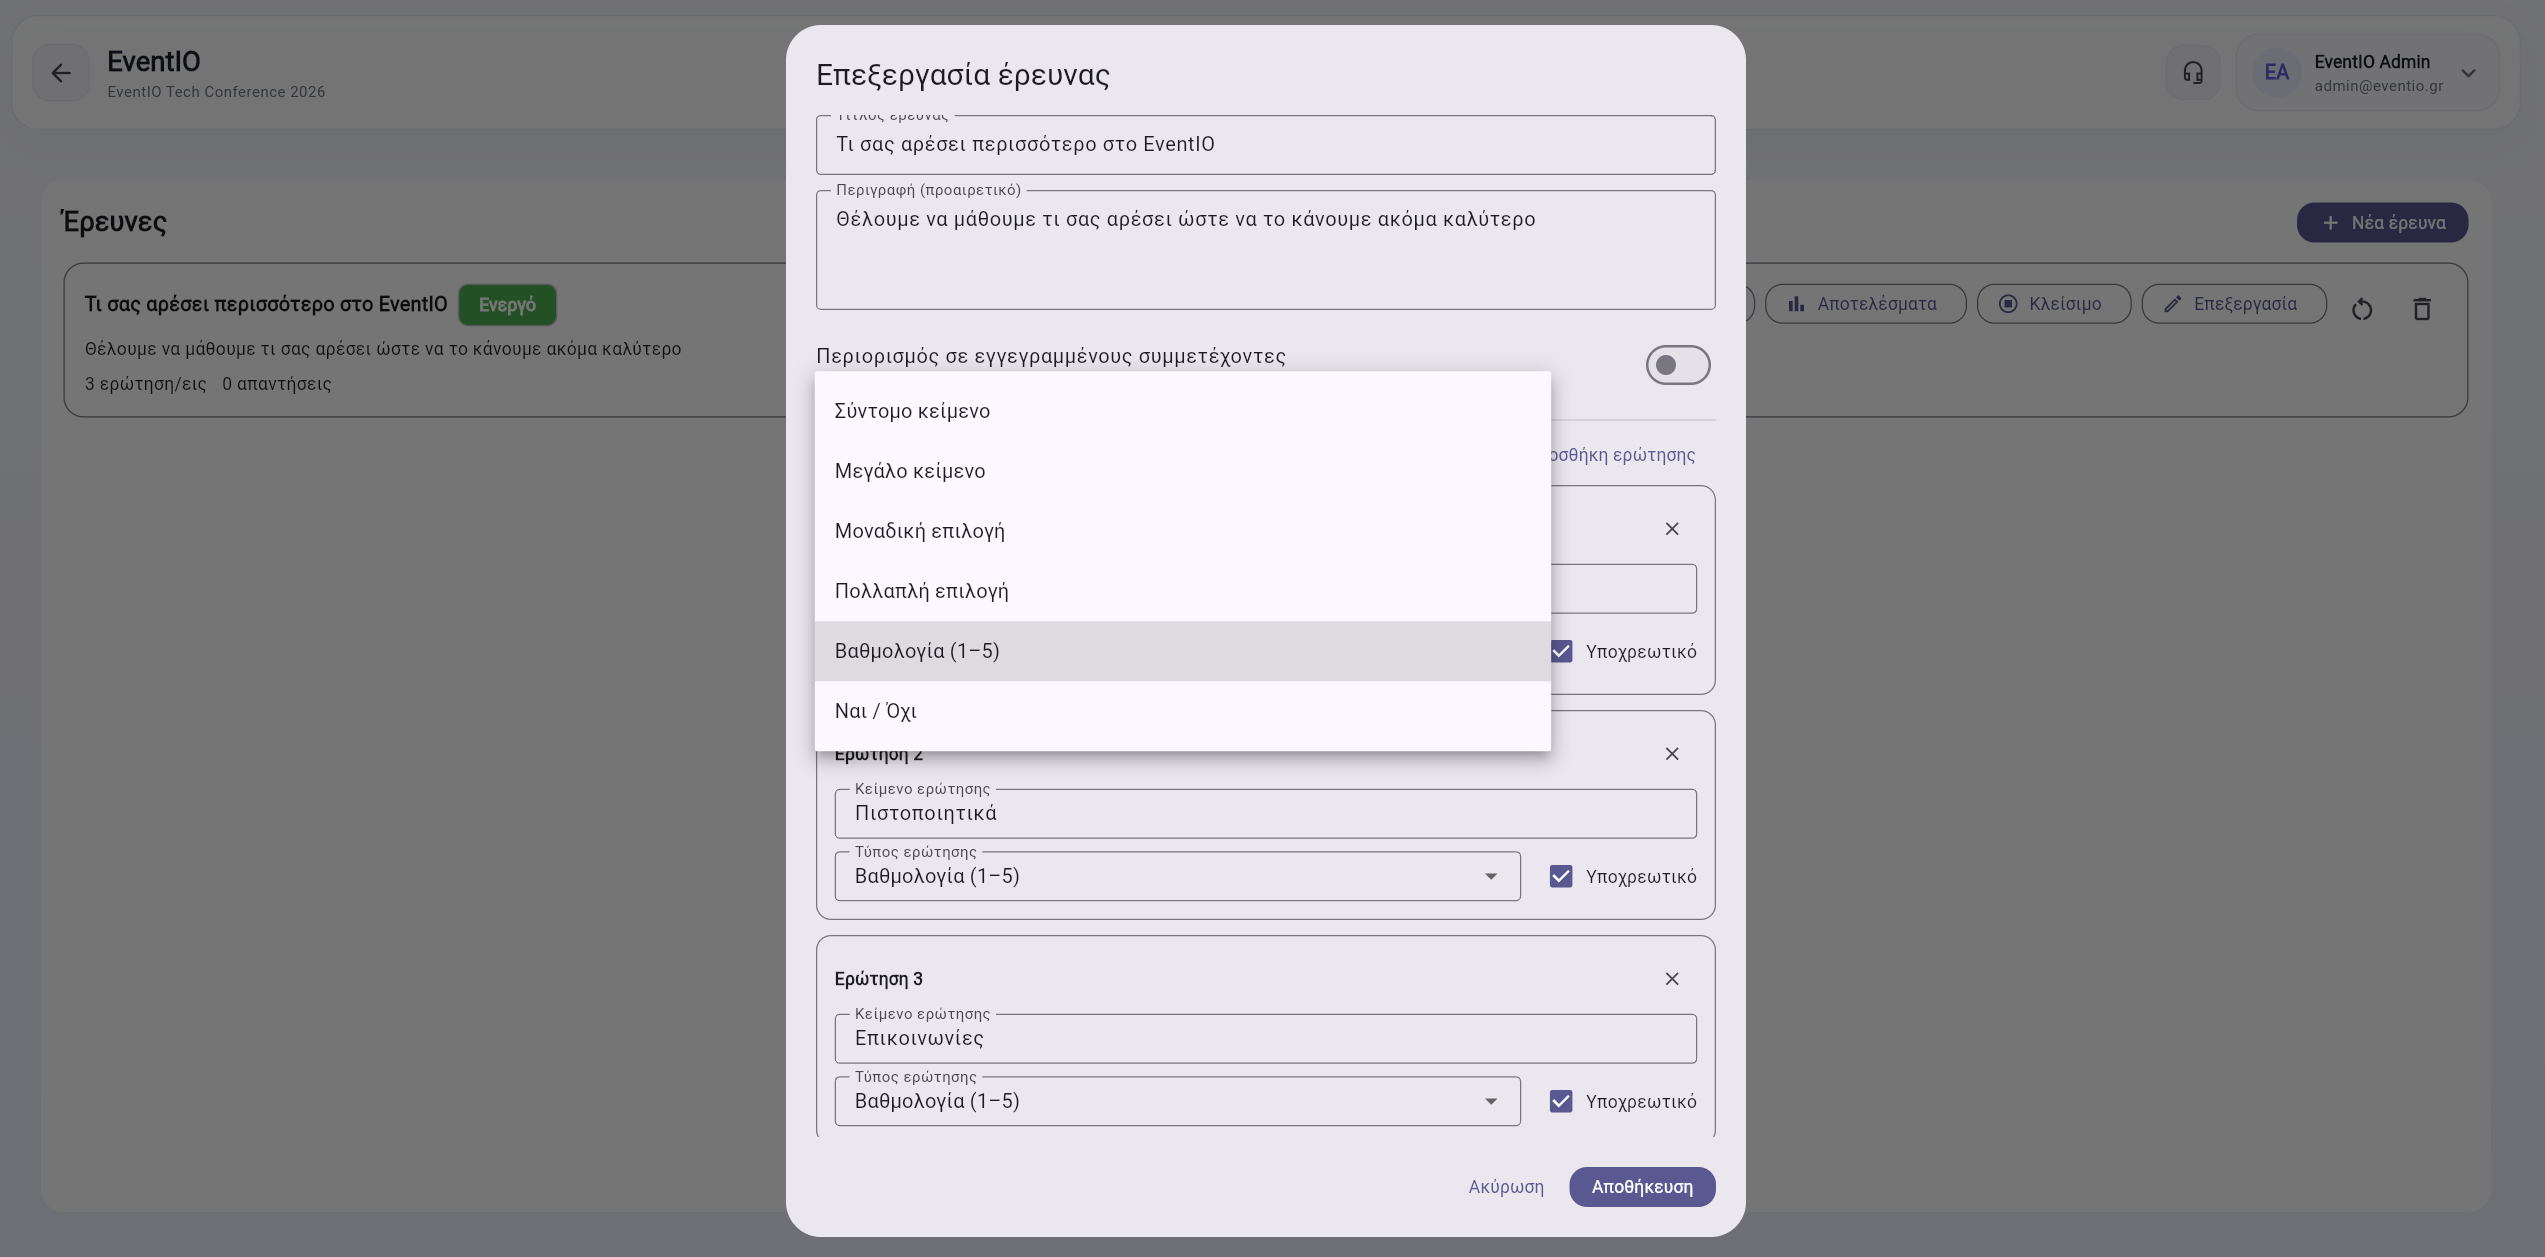The width and height of the screenshot is (2545, 1257).
Task: Remove the first question with its X icon
Action: click(x=1672, y=529)
